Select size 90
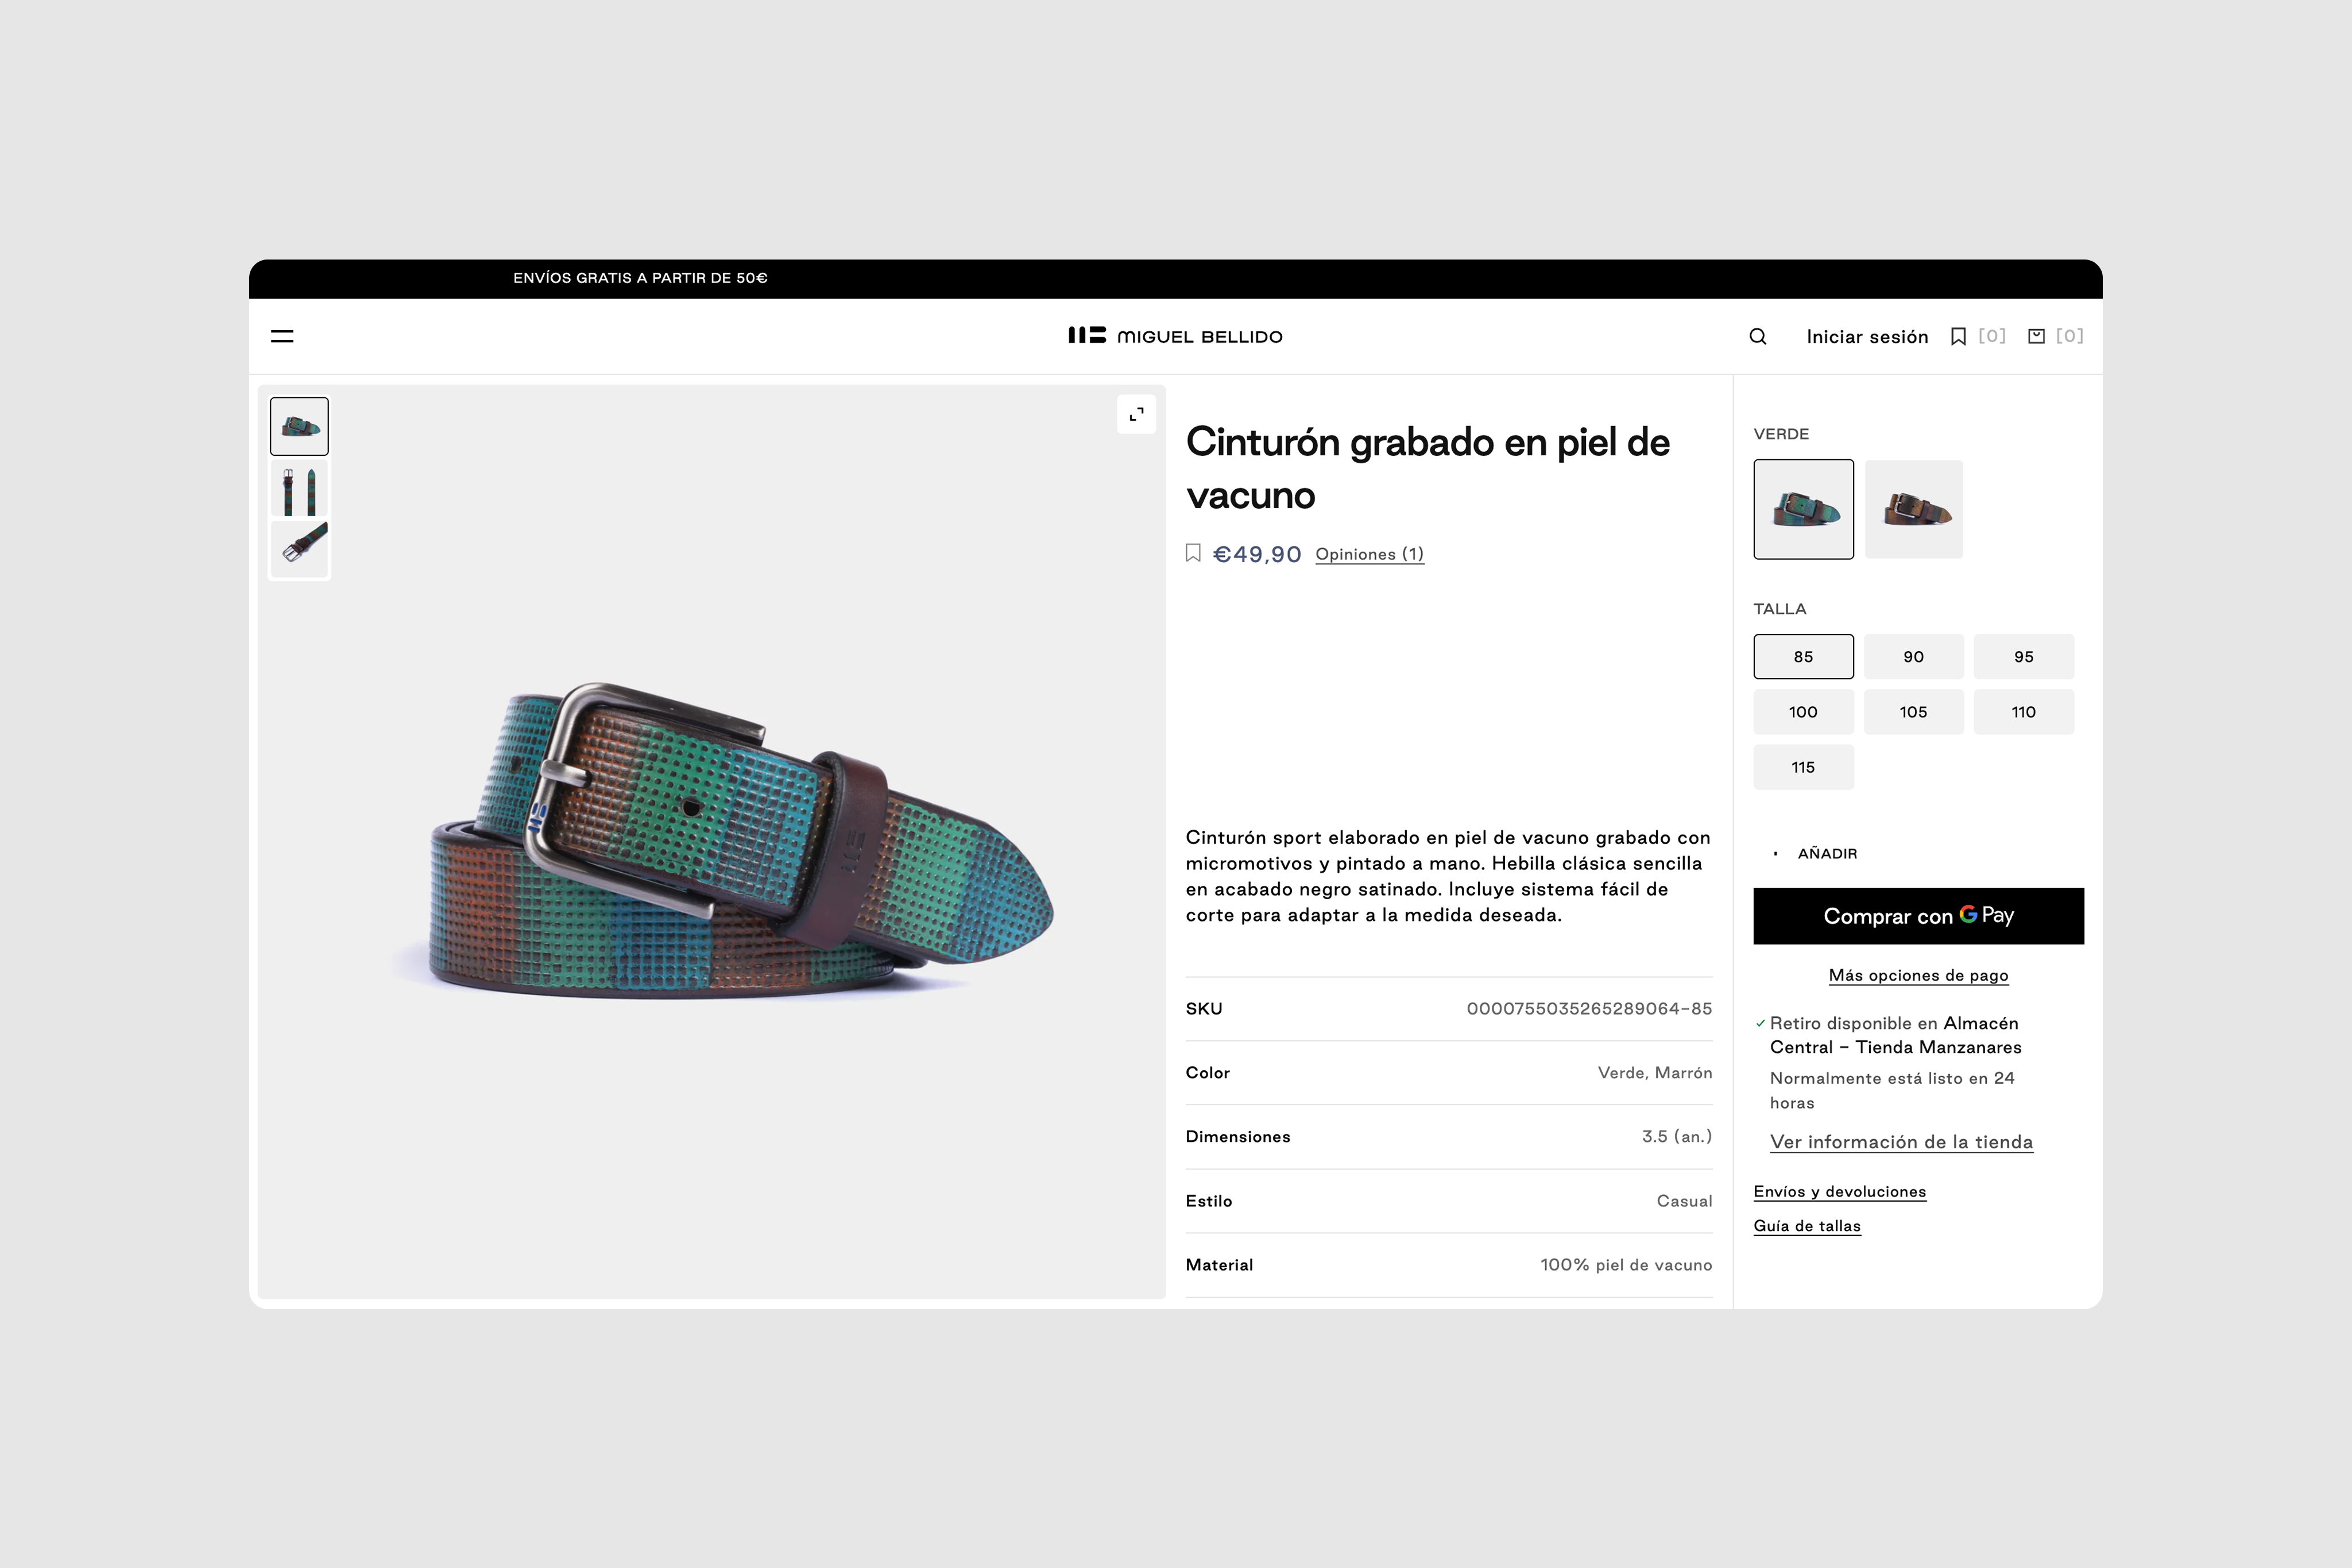2352x1568 pixels. coord(1913,657)
